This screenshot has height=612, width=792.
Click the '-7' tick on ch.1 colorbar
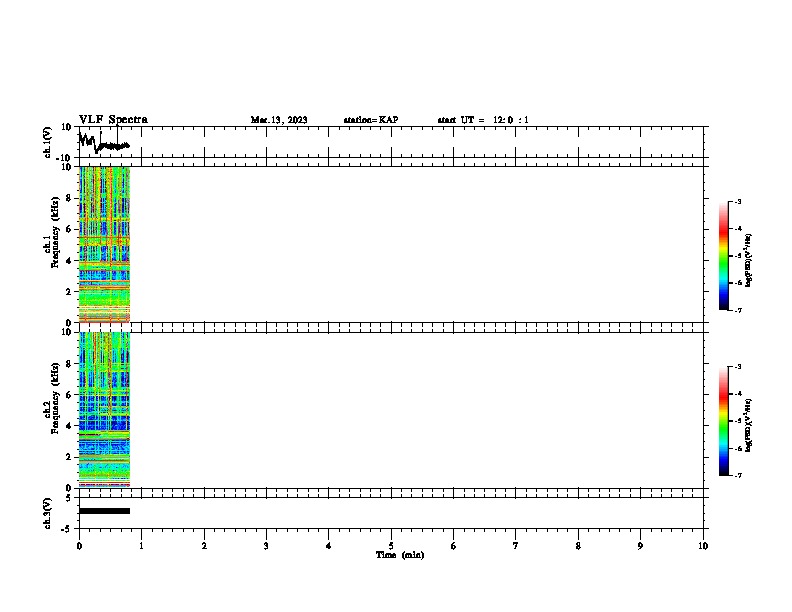click(x=738, y=310)
